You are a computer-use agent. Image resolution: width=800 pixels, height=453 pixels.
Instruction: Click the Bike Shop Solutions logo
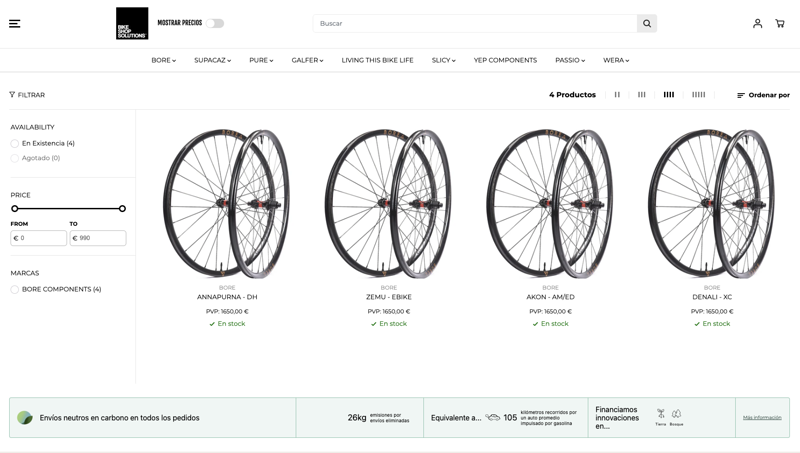(132, 23)
